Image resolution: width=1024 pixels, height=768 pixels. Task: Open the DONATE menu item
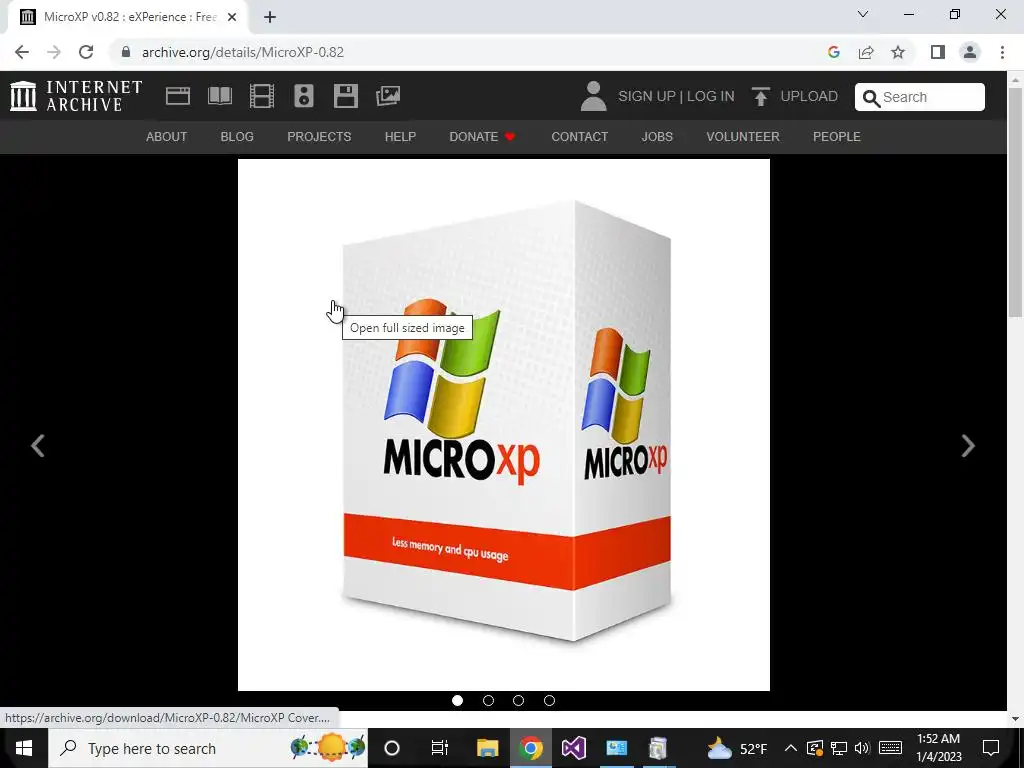click(482, 136)
